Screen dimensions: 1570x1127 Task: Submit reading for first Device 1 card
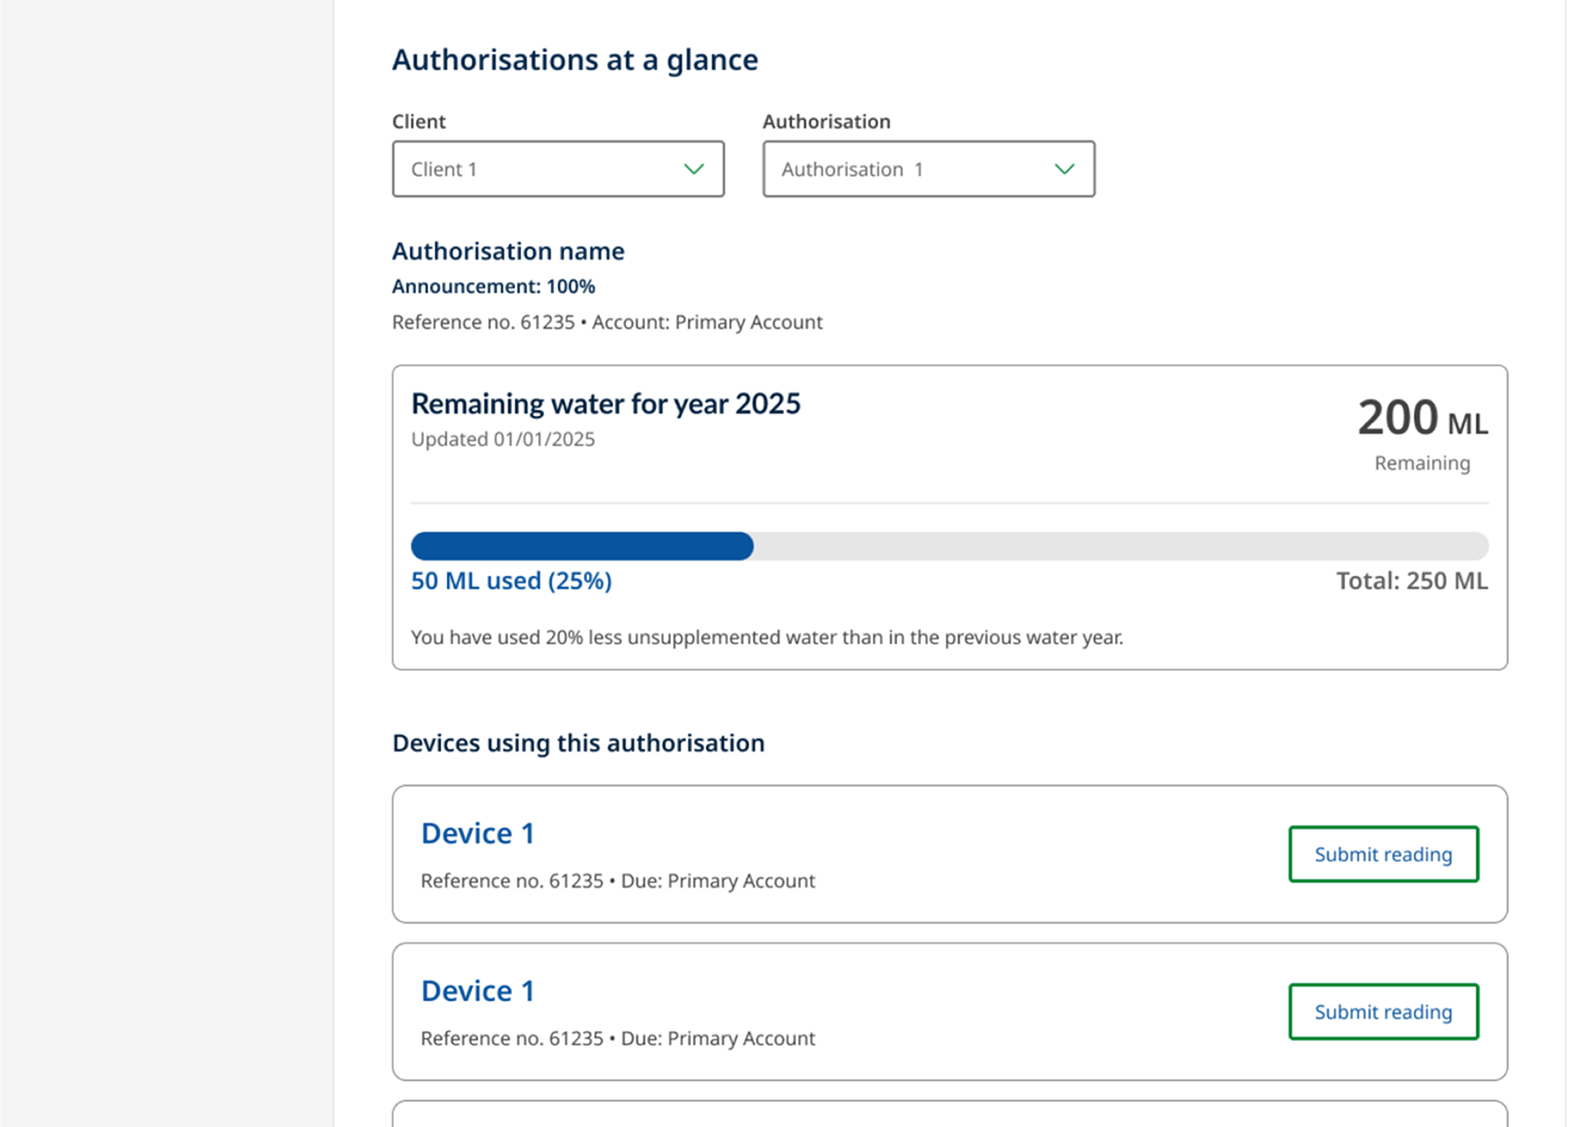coord(1383,854)
